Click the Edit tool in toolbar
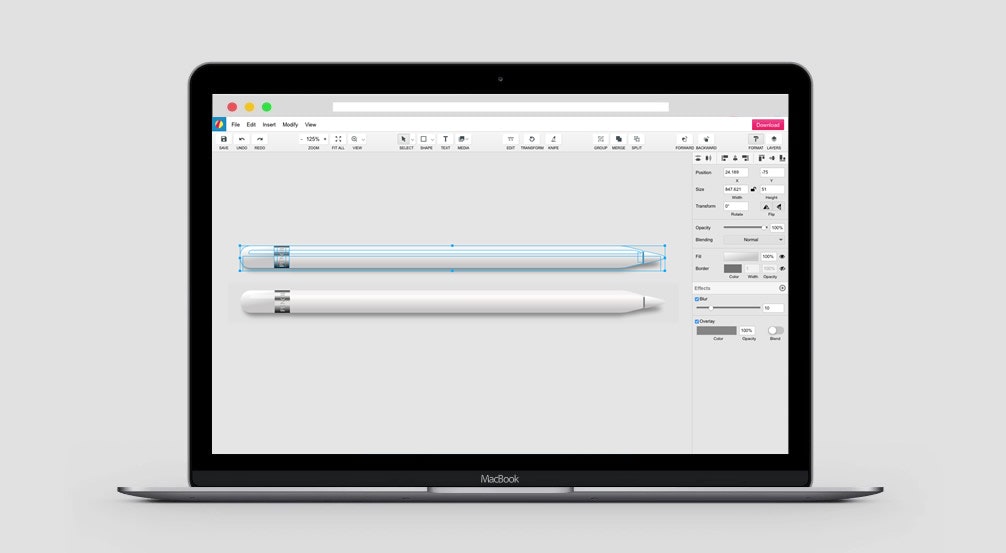This screenshot has width=1006, height=553. 511,139
